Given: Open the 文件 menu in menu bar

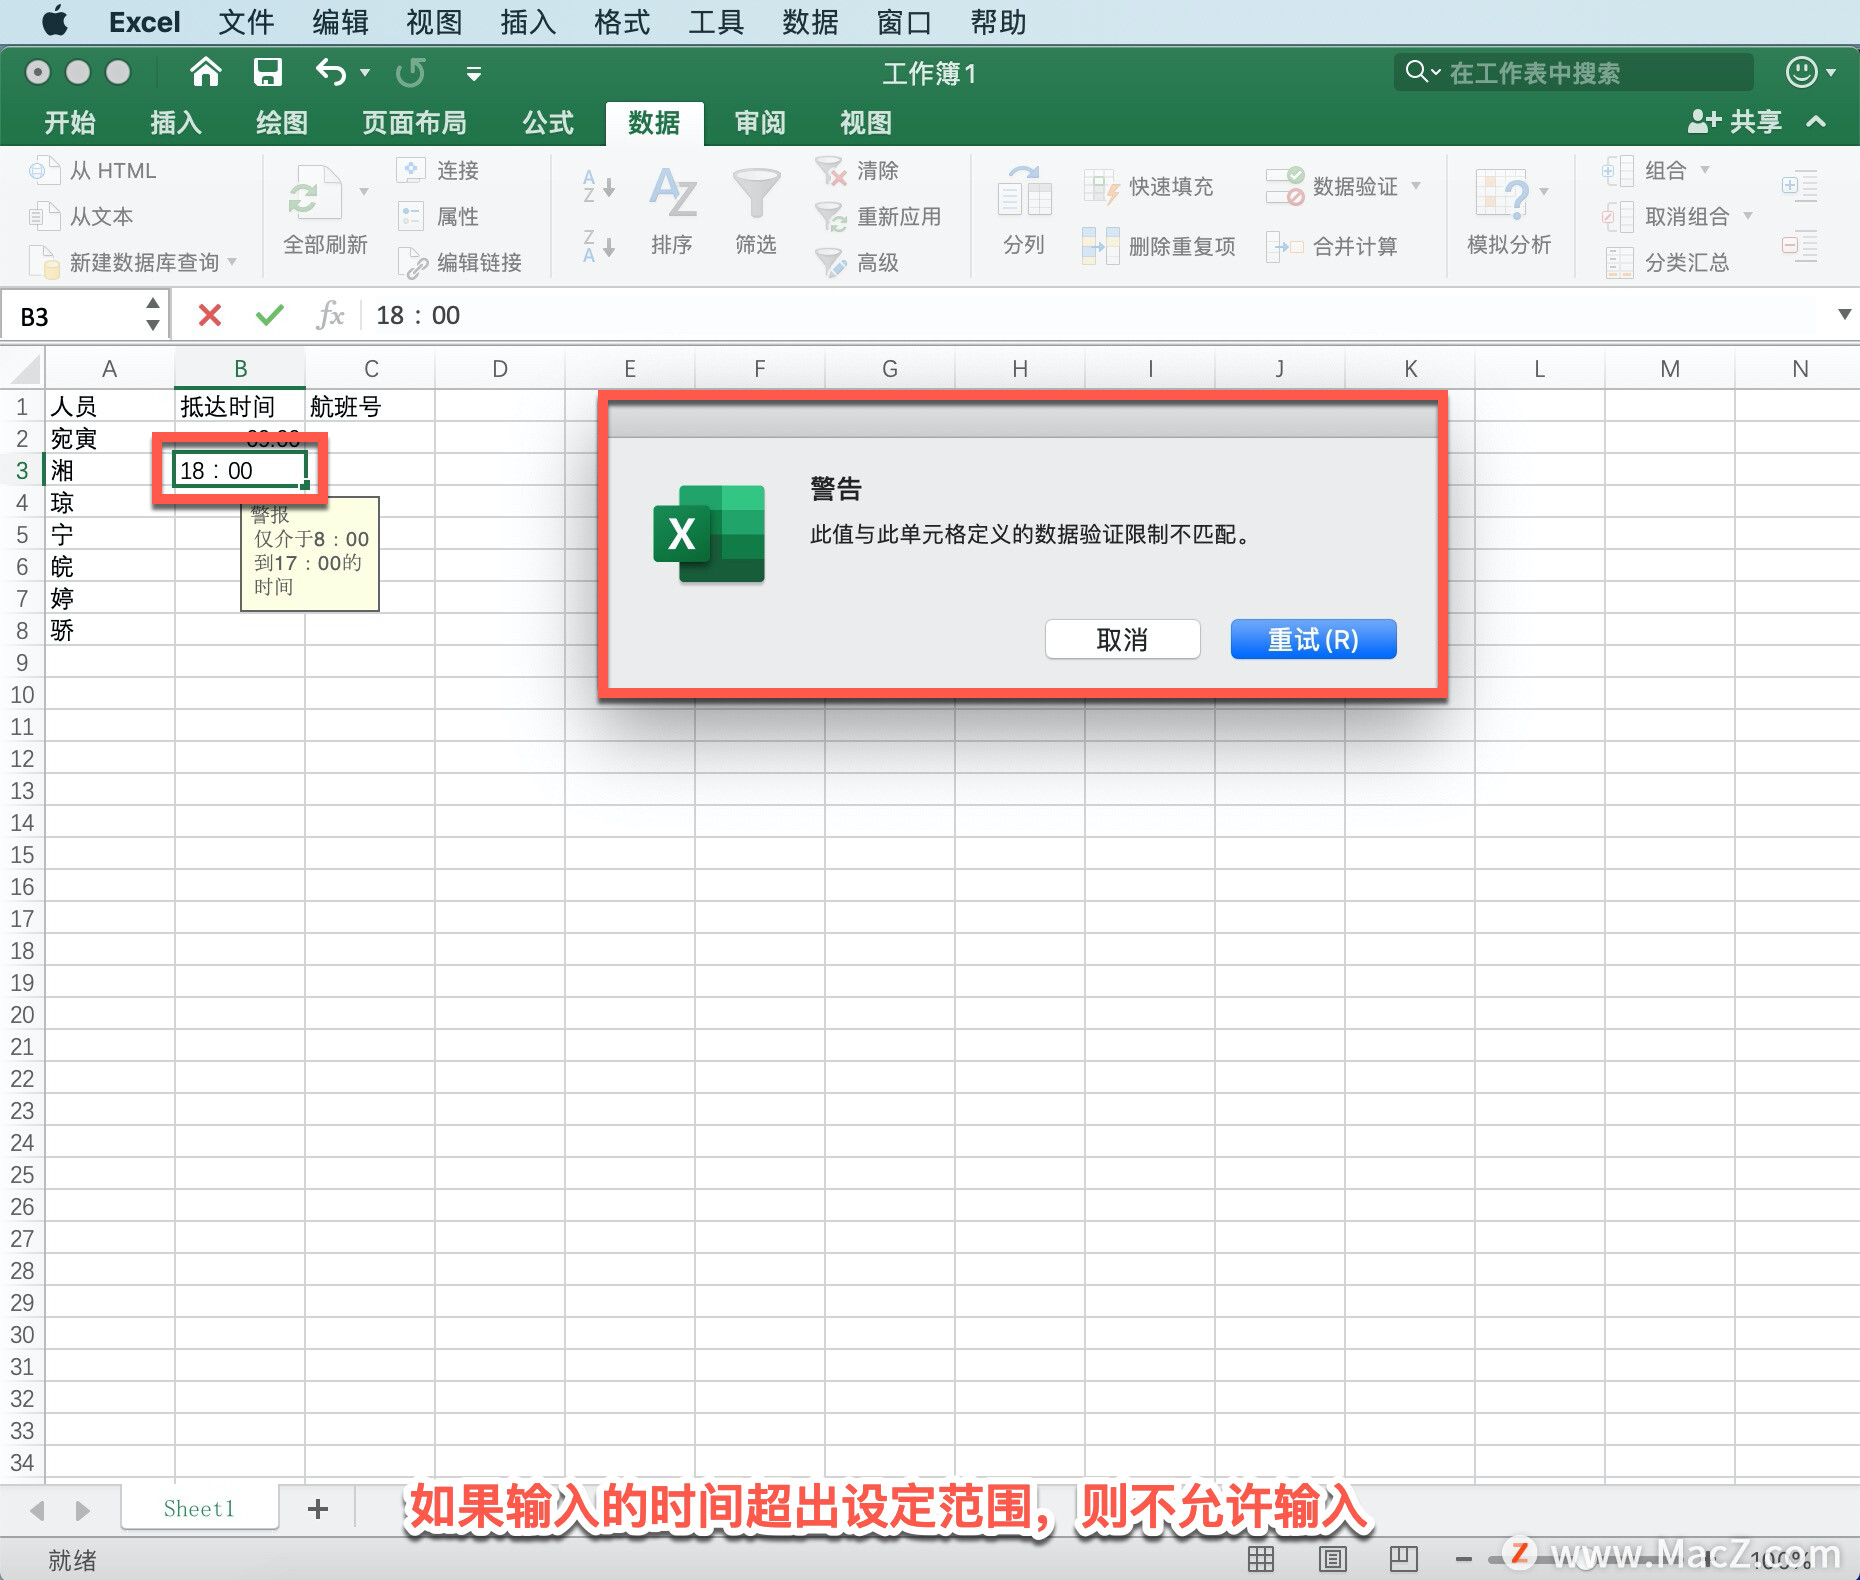Looking at the screenshot, I should pyautogui.click(x=246, y=22).
